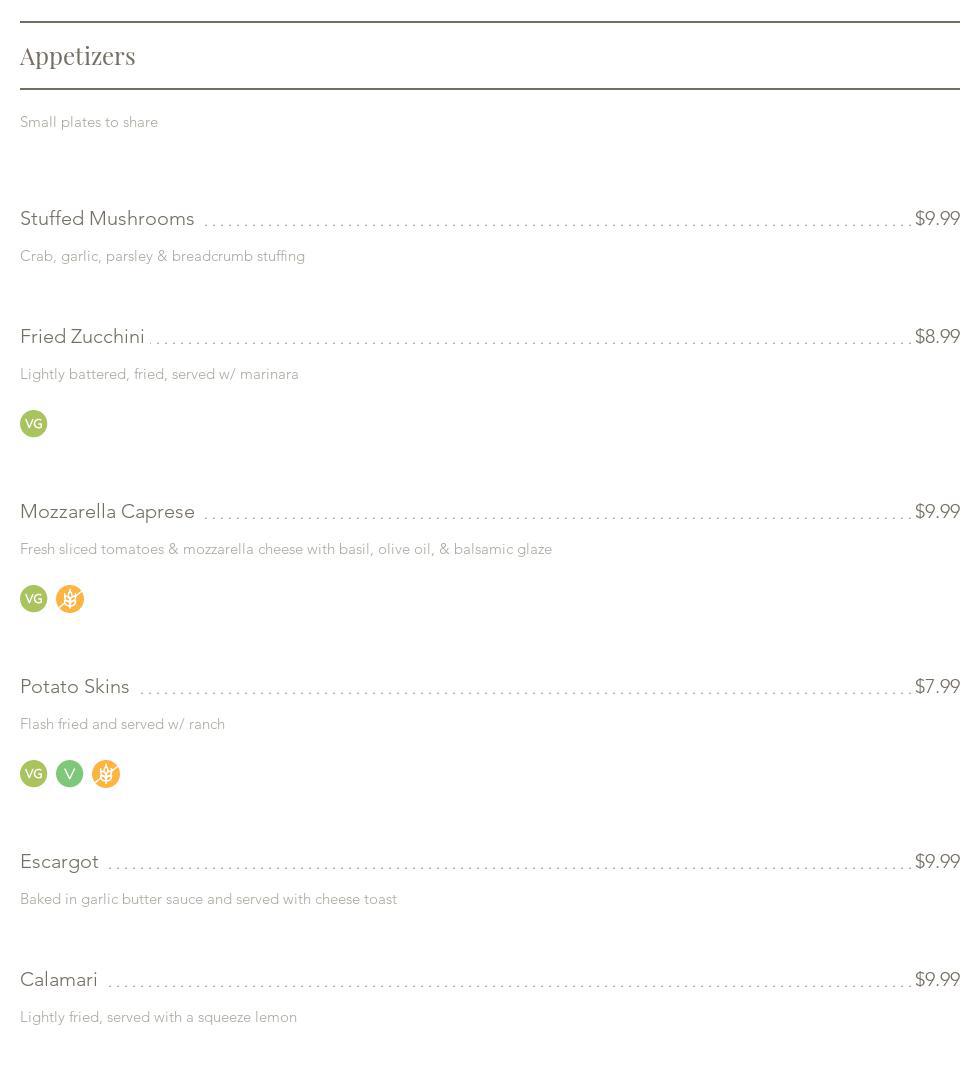Click the $7.99 price for Potato Skins
This screenshot has height=1084, width=965.
937,687
